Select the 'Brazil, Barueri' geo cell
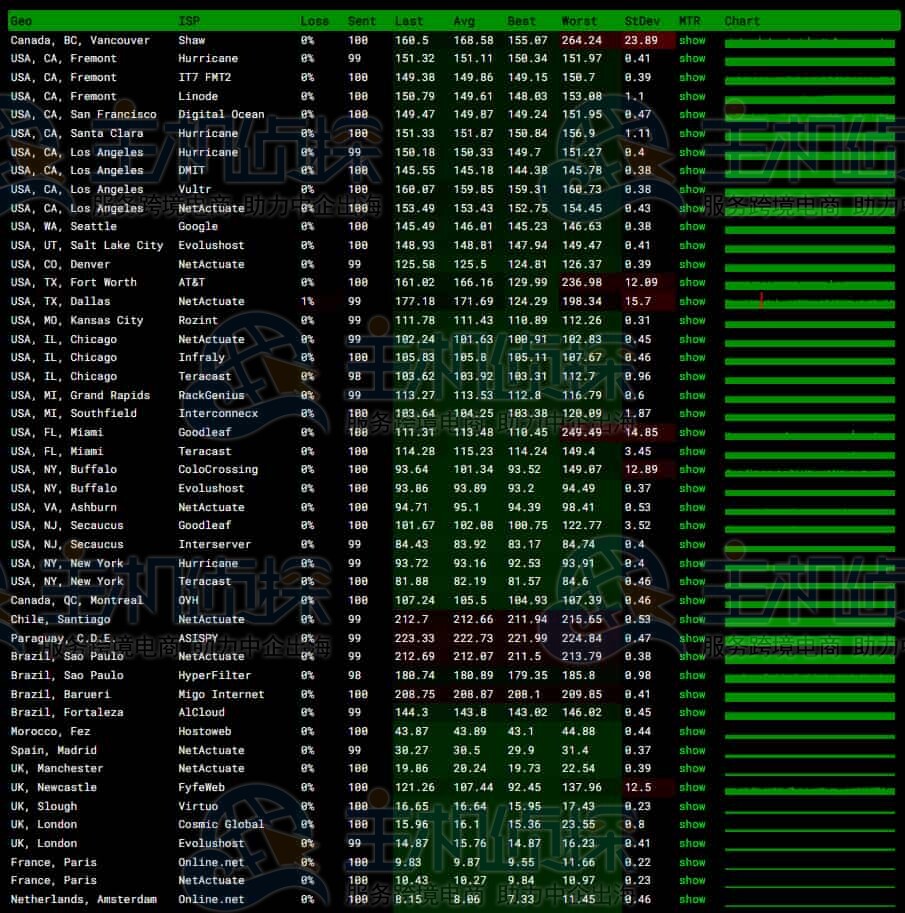Viewport: 905px width, 913px height. 61,694
